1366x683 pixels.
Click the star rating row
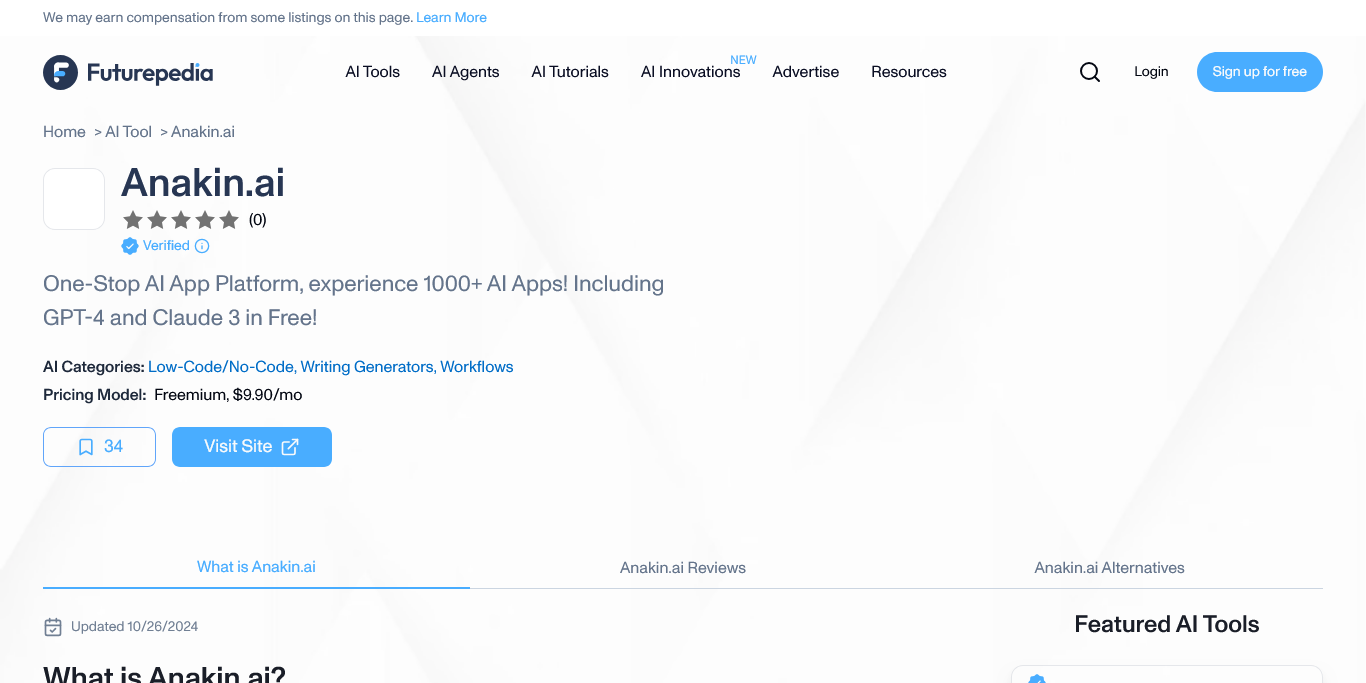[181, 220]
